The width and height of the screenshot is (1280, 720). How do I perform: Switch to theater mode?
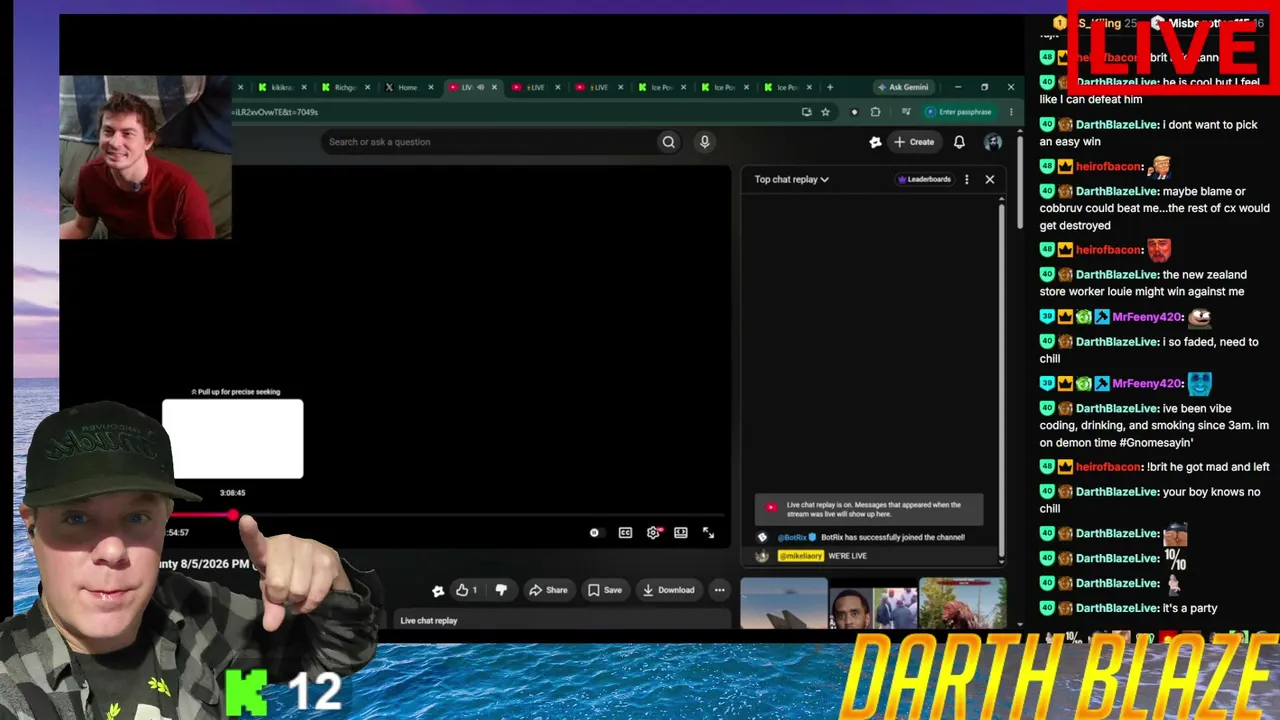coord(681,533)
